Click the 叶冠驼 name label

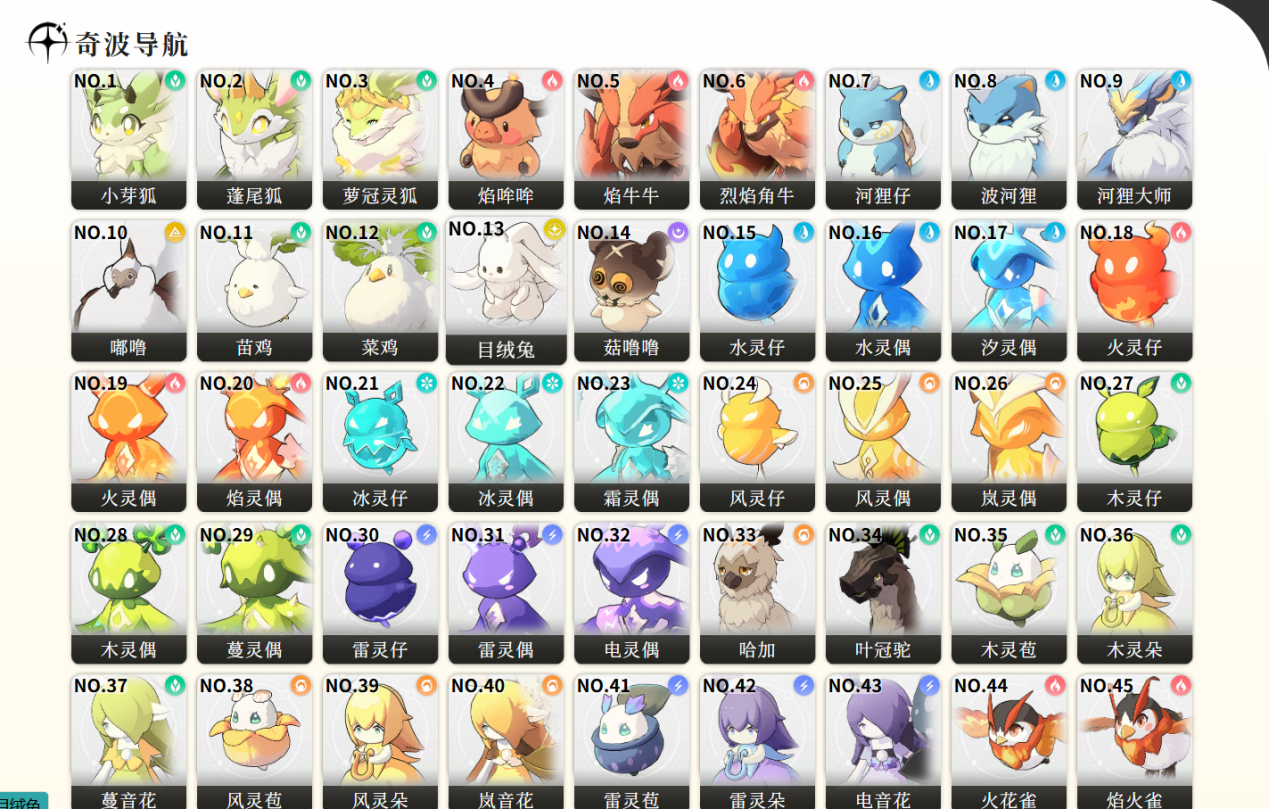883,650
